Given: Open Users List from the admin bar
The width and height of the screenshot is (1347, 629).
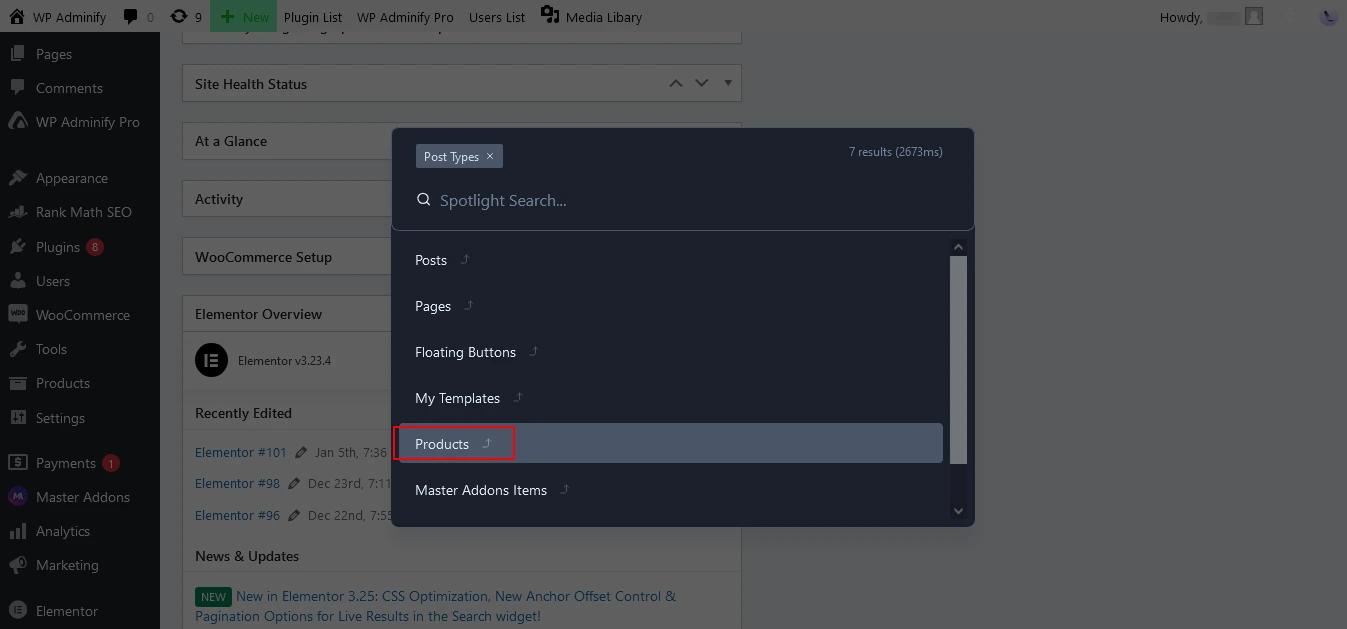Looking at the screenshot, I should coord(496,16).
